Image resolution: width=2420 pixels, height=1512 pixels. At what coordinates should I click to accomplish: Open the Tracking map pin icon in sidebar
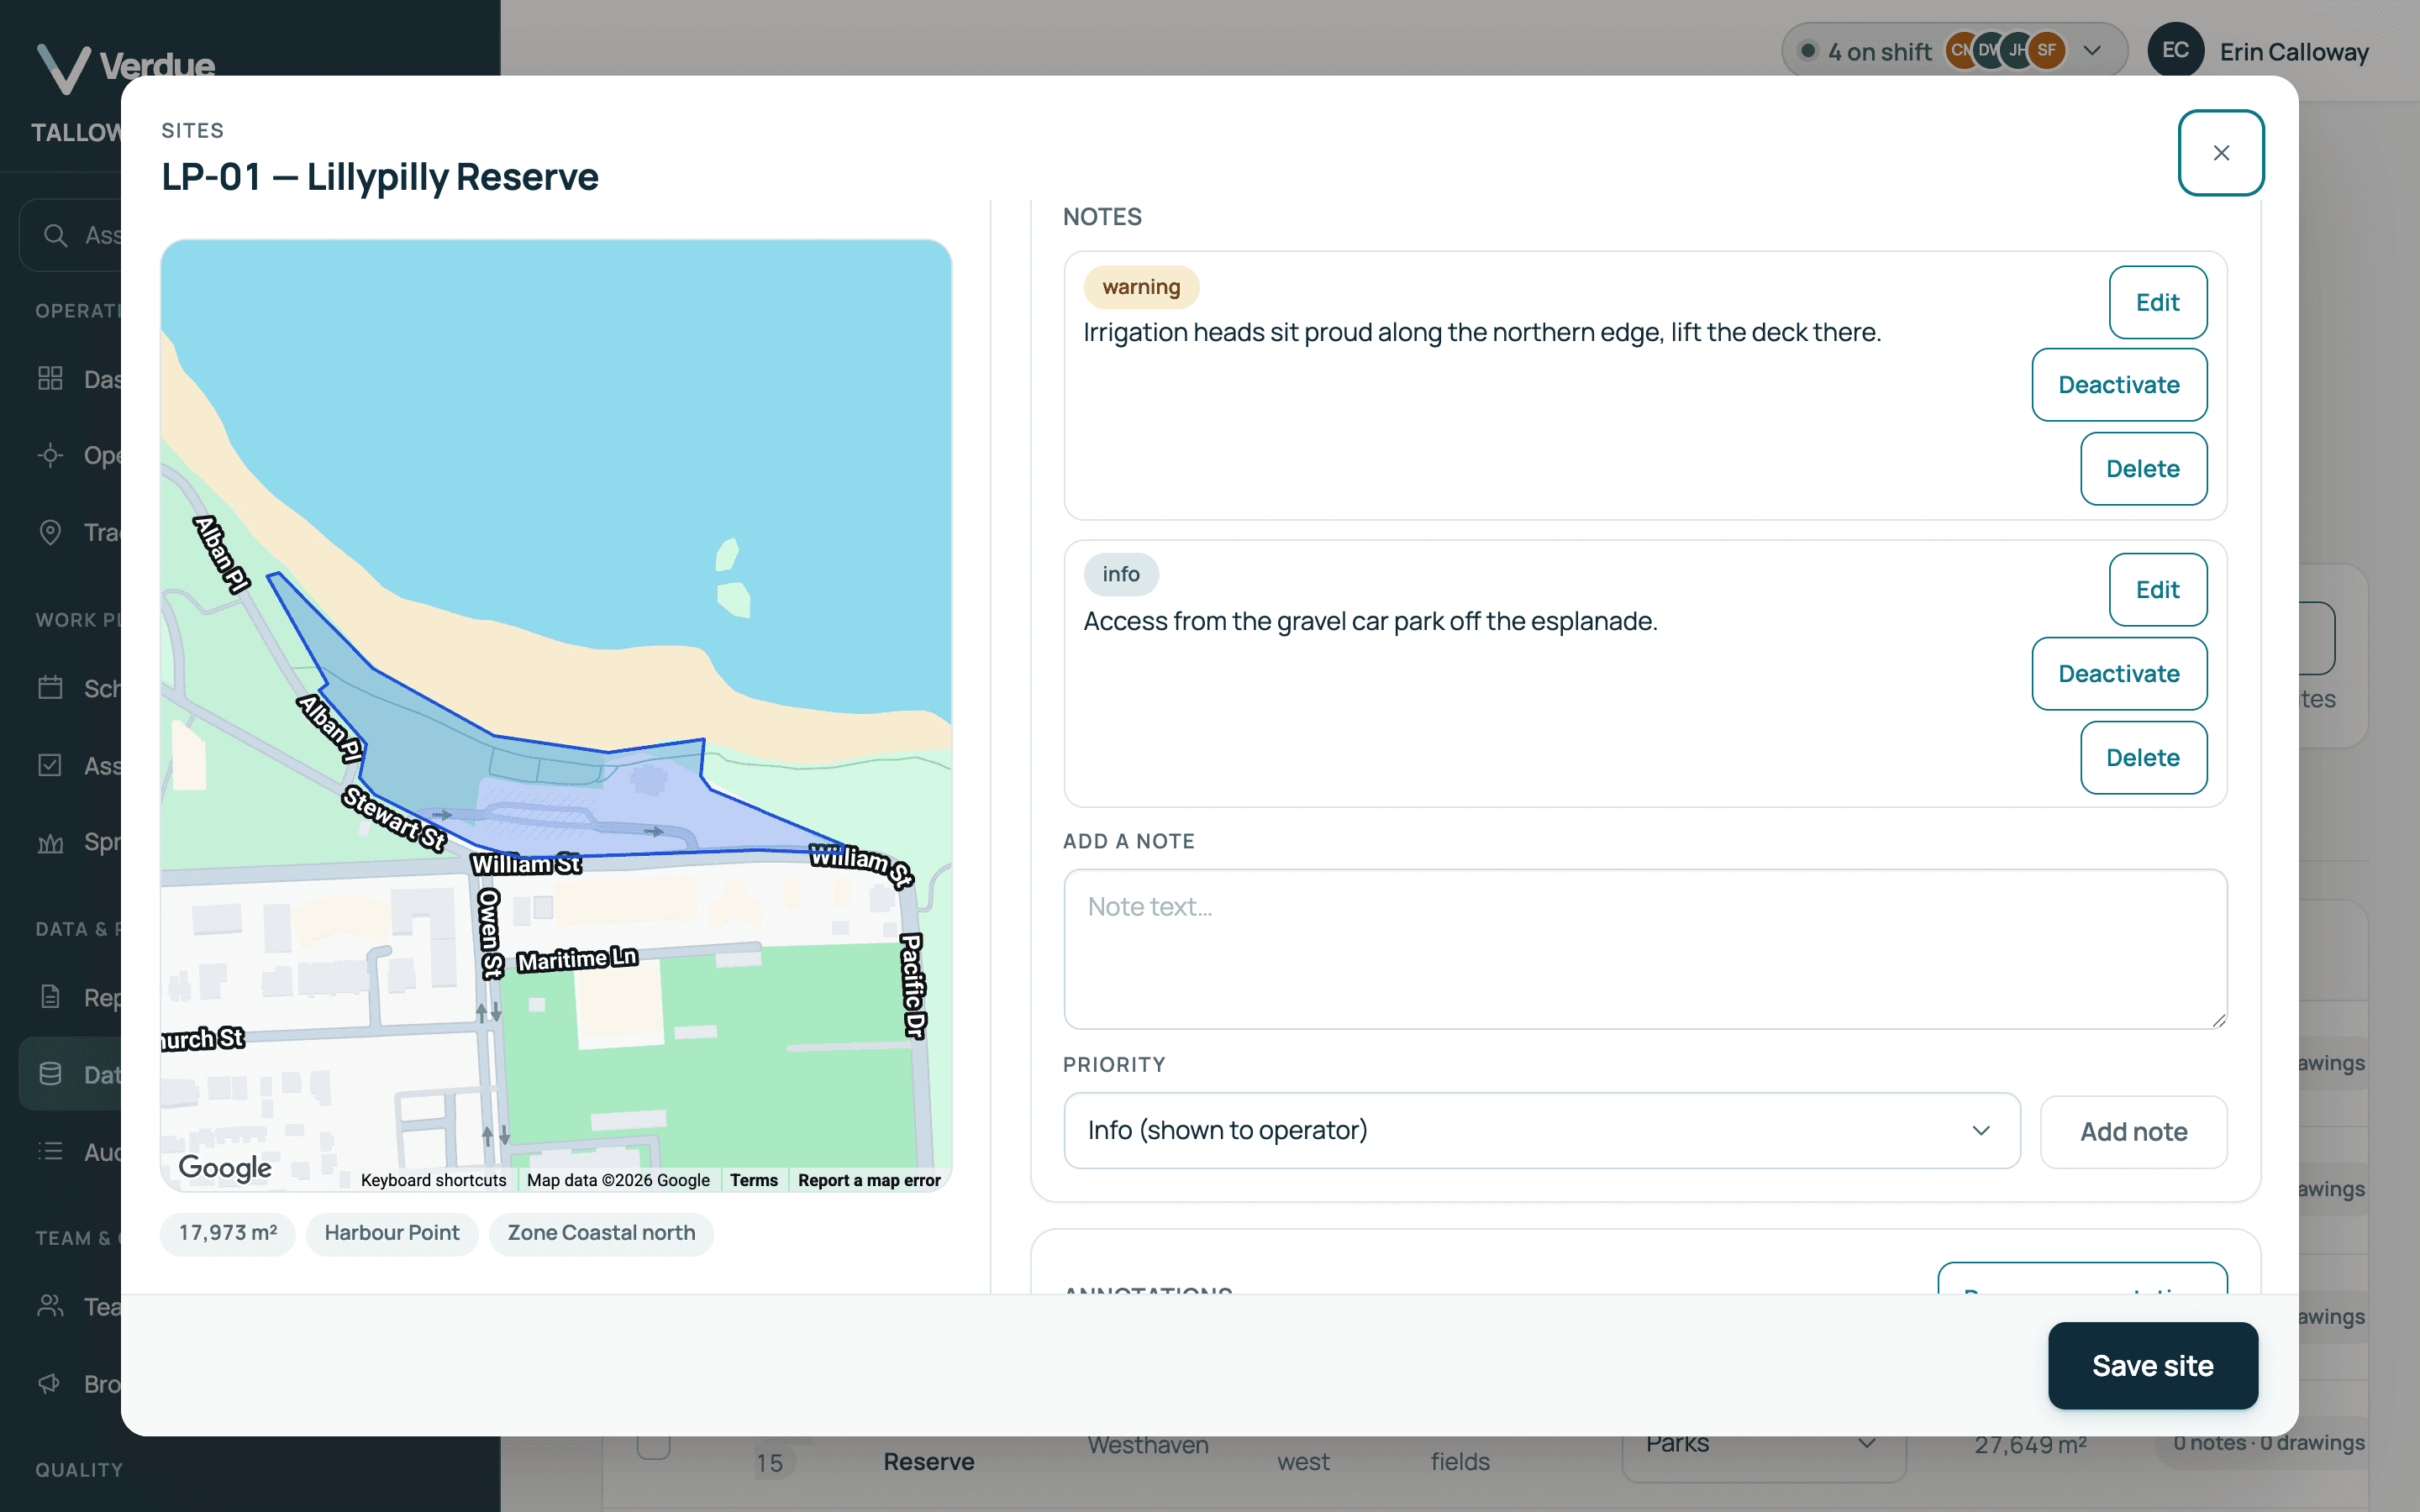click(50, 532)
